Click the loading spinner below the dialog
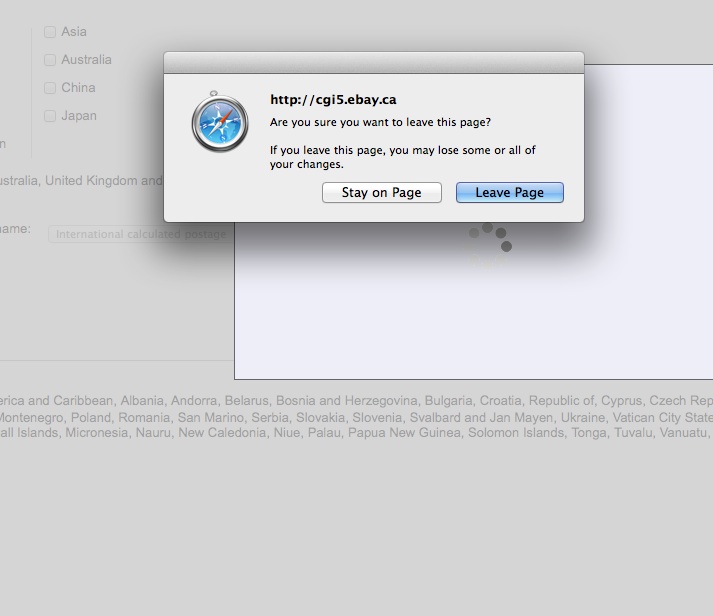Viewport: 713px width, 616px height. (x=490, y=245)
